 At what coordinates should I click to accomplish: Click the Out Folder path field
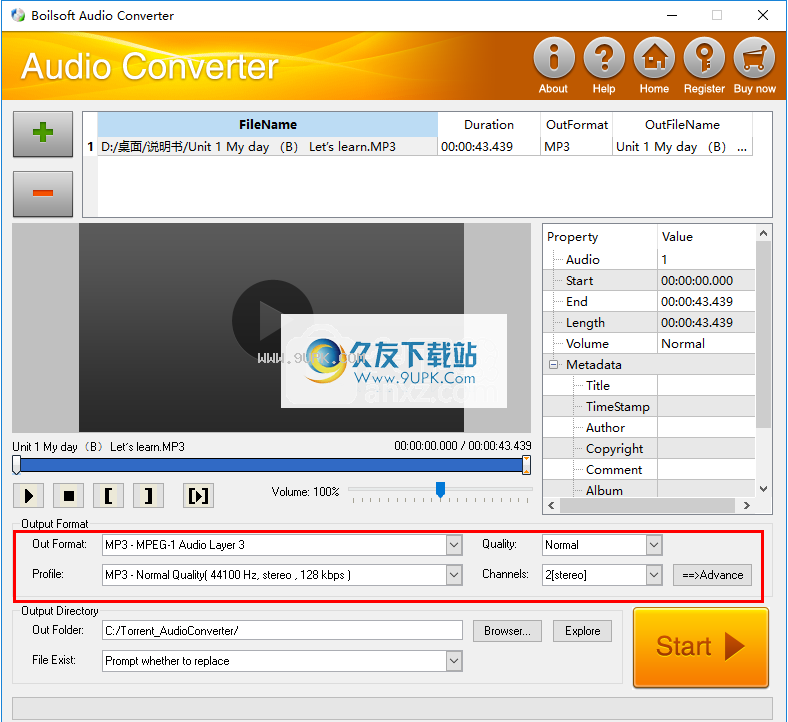282,631
